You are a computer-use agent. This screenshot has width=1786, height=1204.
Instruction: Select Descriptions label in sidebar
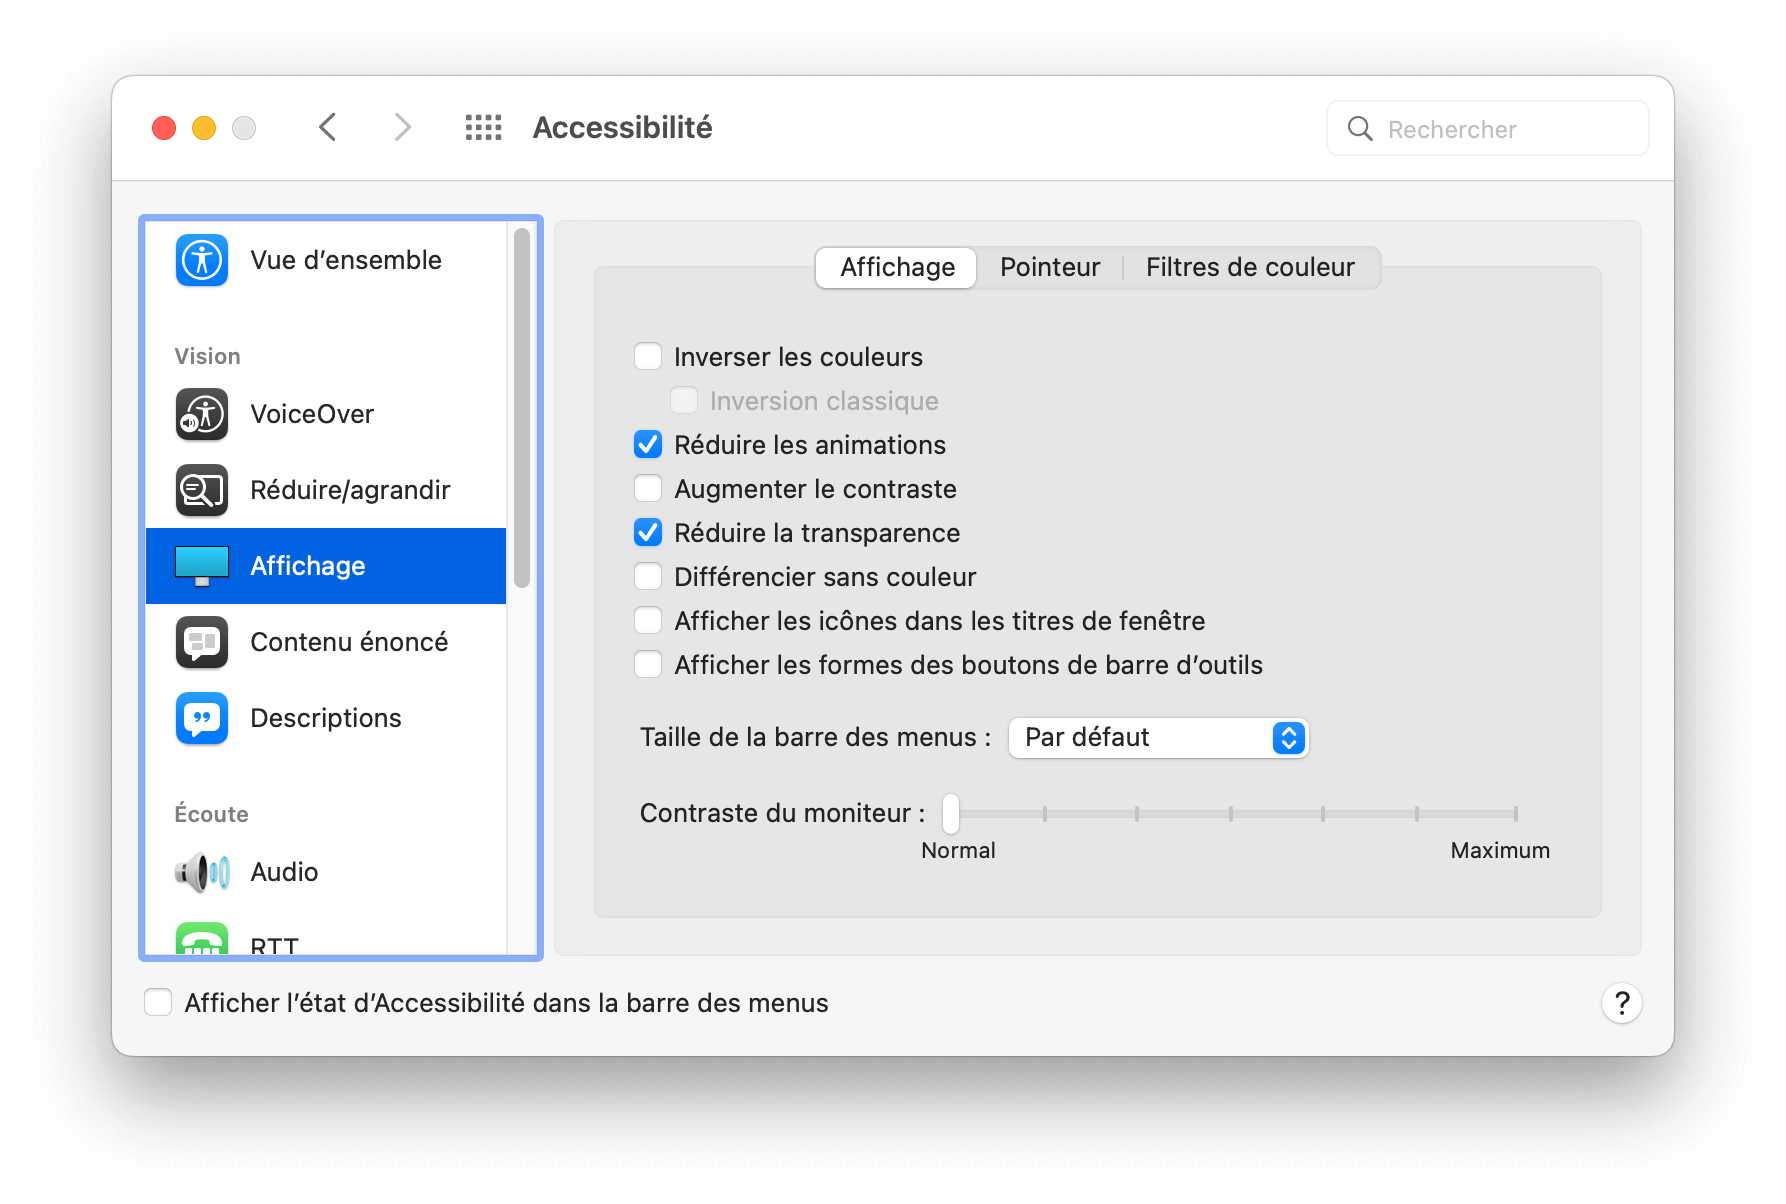click(326, 718)
